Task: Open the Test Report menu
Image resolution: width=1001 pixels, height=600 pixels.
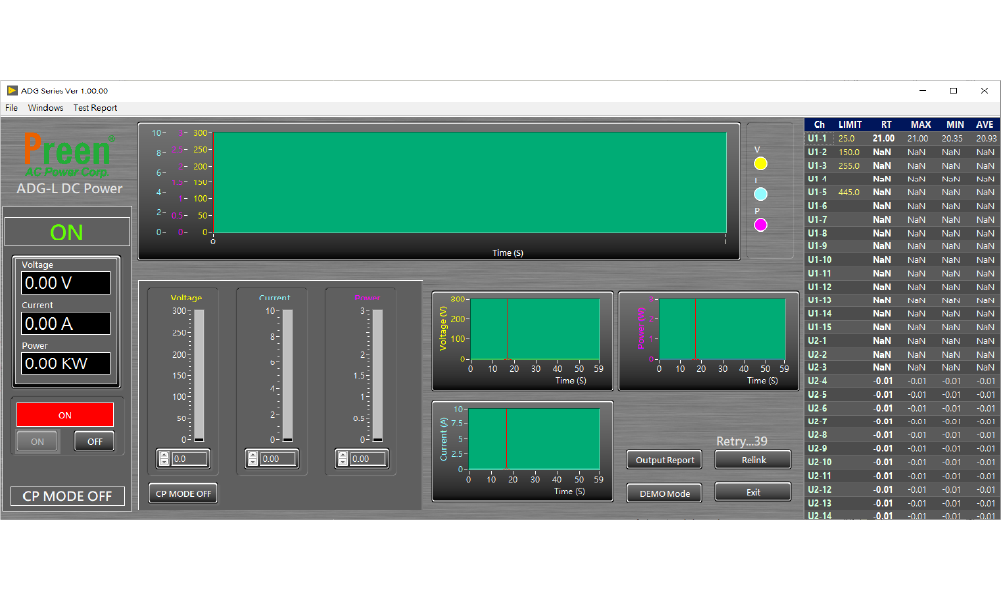Action: [x=95, y=108]
